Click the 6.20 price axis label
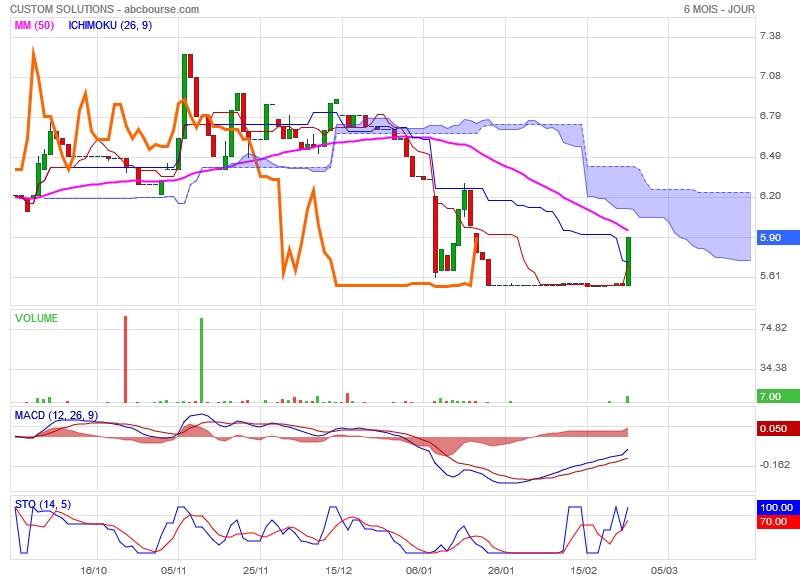Screen dimensions: 800x580 770,196
